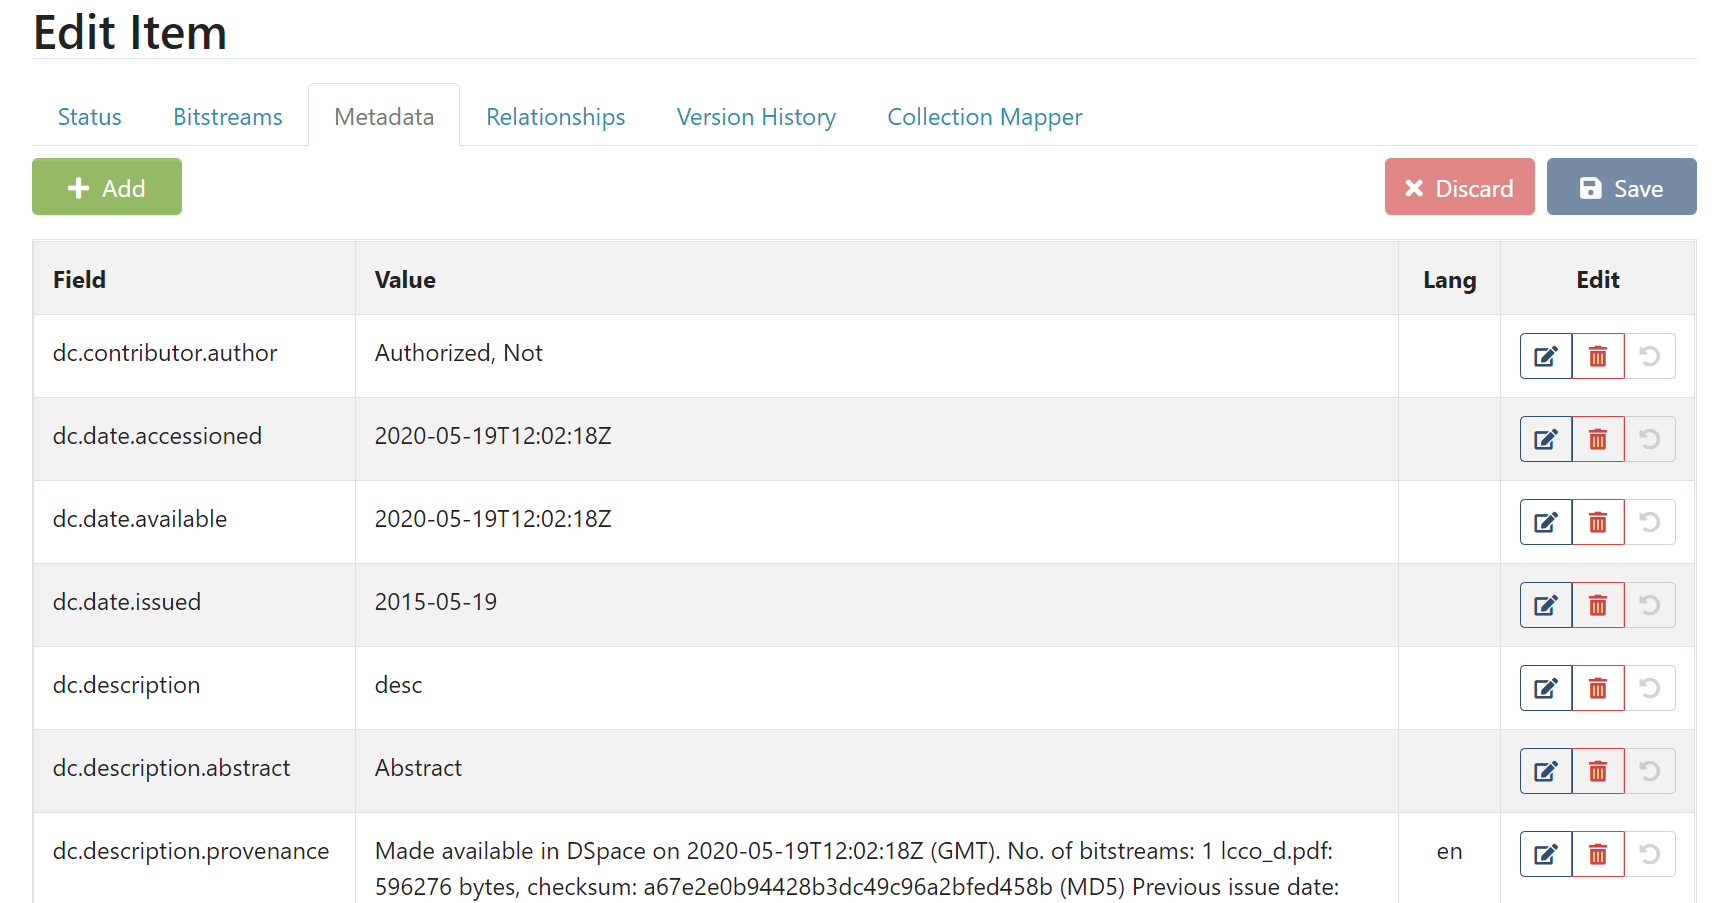Screen dimensions: 1721x903
Task: Edit the dc.description.provenance value
Action: (x=1545, y=854)
